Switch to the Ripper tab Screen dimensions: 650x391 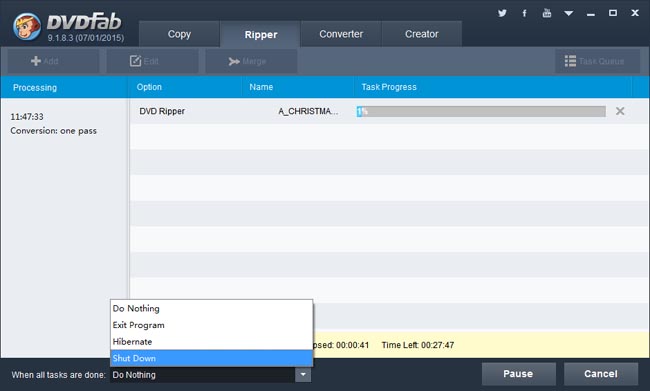(x=260, y=34)
